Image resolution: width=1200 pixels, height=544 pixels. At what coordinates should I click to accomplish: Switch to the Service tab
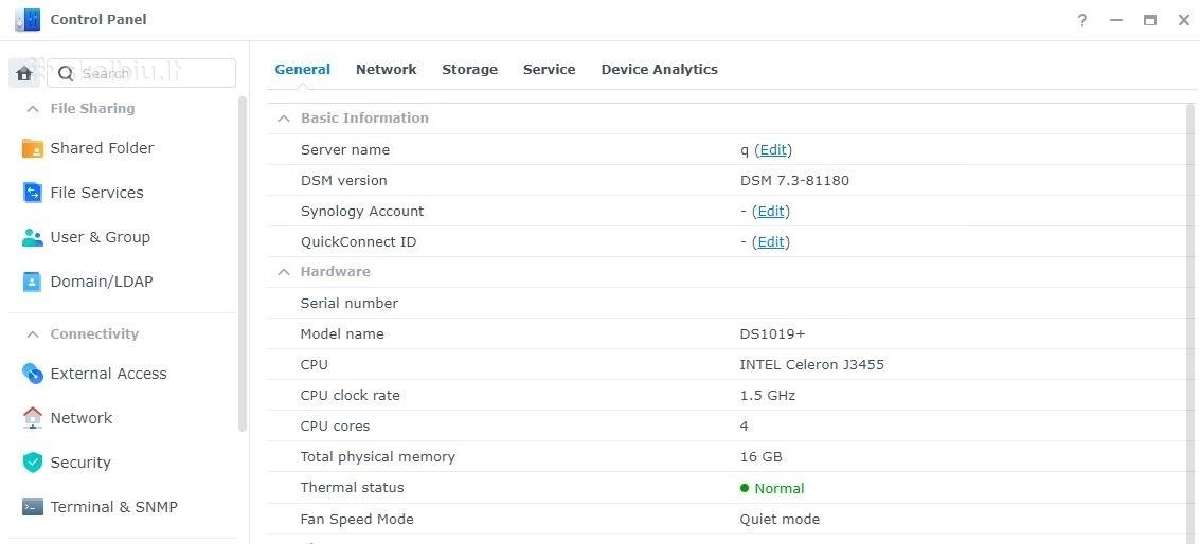coord(549,69)
